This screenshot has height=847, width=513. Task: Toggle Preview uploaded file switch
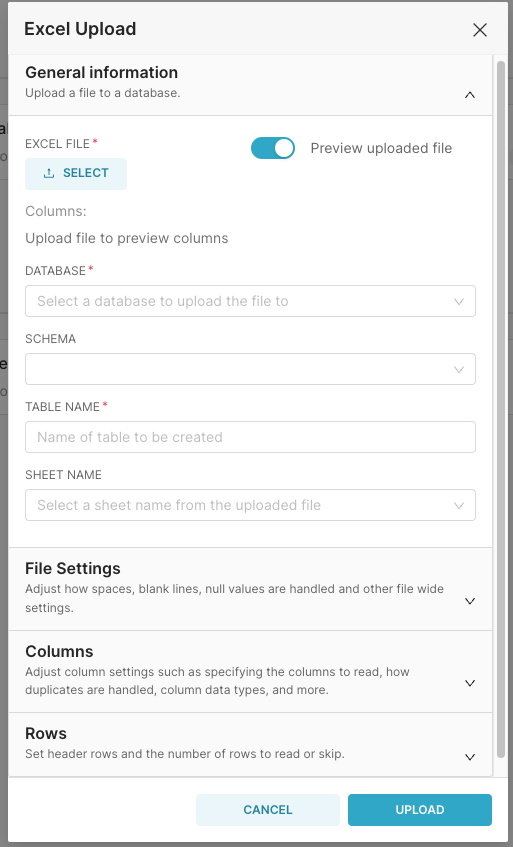point(273,148)
